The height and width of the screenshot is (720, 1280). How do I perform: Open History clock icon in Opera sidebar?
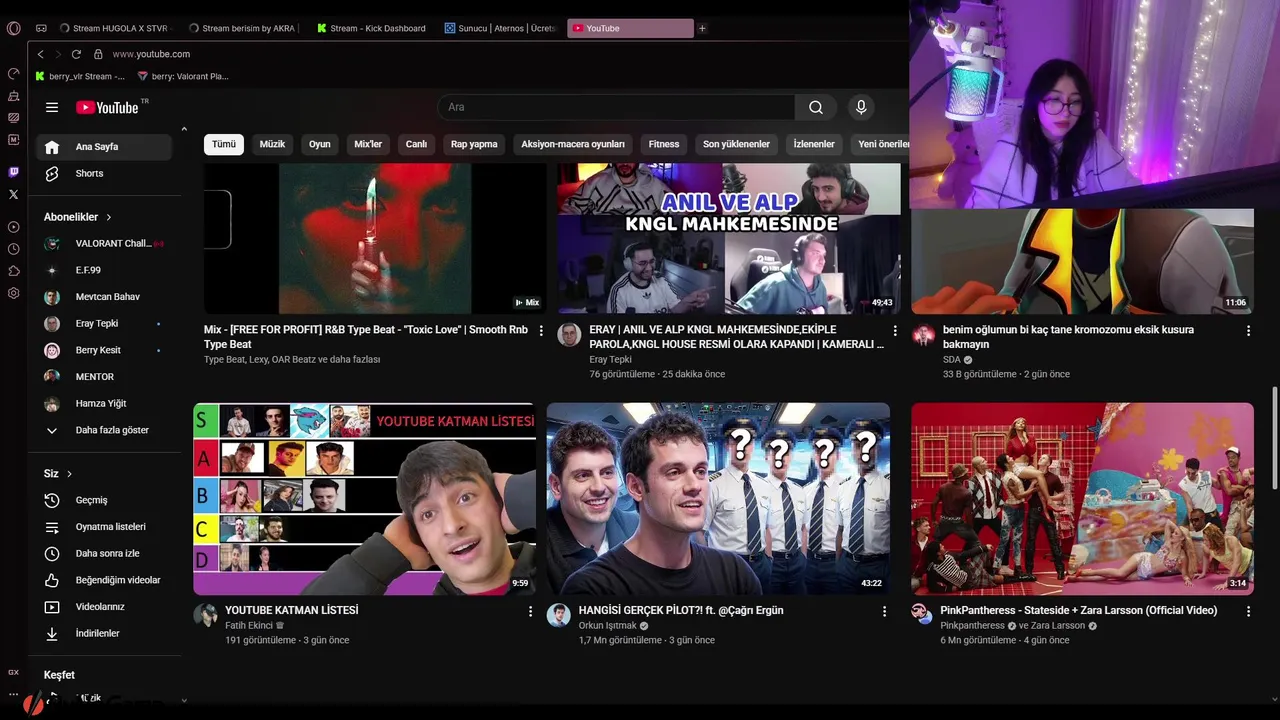coord(14,249)
